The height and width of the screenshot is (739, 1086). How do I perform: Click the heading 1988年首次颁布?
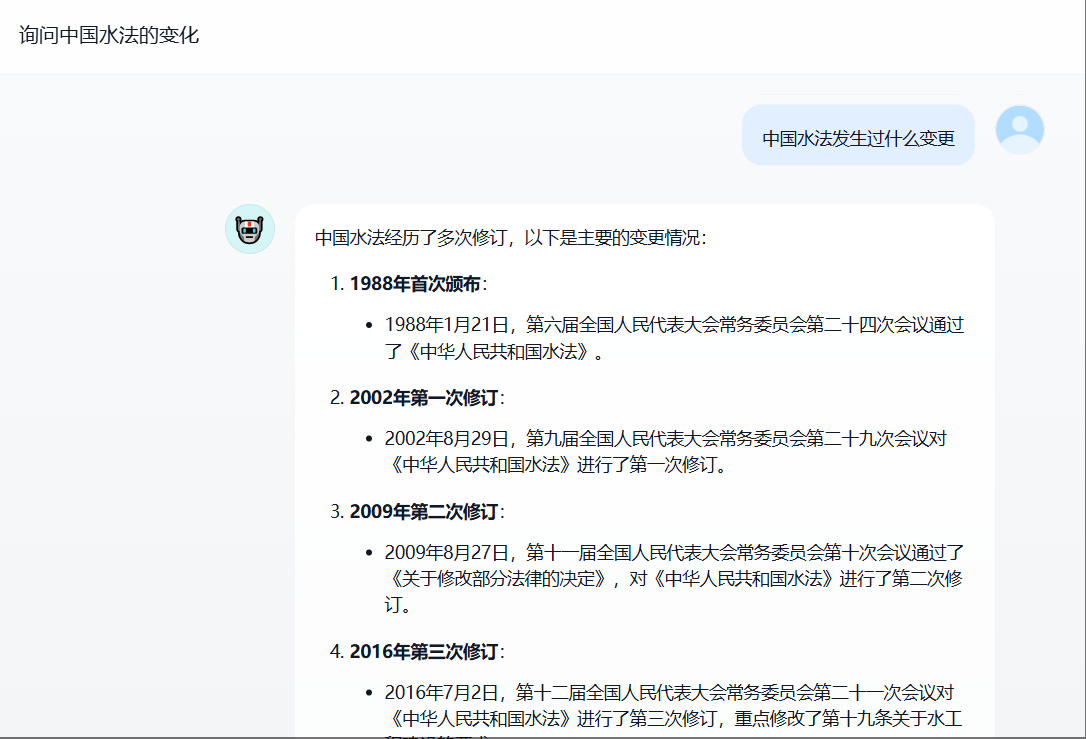click(415, 284)
